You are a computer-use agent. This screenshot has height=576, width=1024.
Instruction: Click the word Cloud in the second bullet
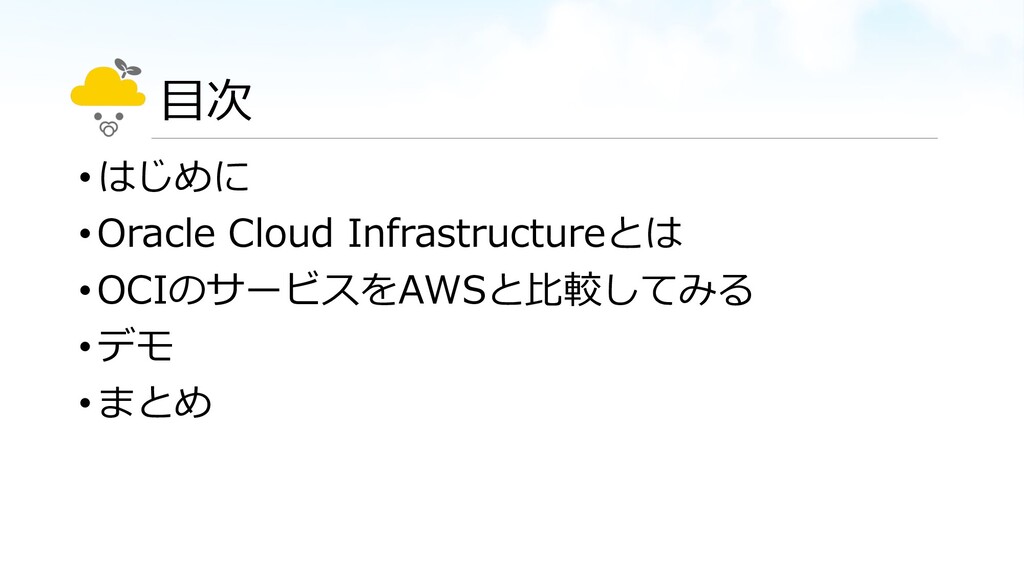[x=281, y=233]
